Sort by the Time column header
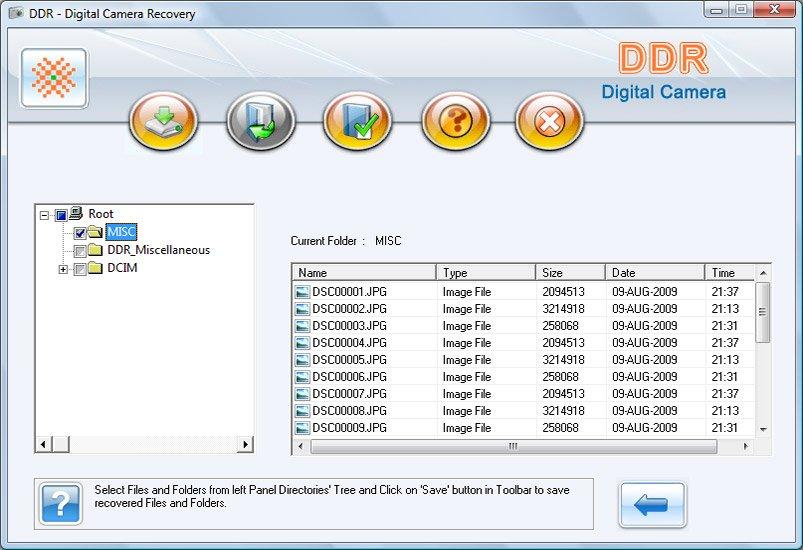This screenshot has width=803, height=550. pos(730,272)
